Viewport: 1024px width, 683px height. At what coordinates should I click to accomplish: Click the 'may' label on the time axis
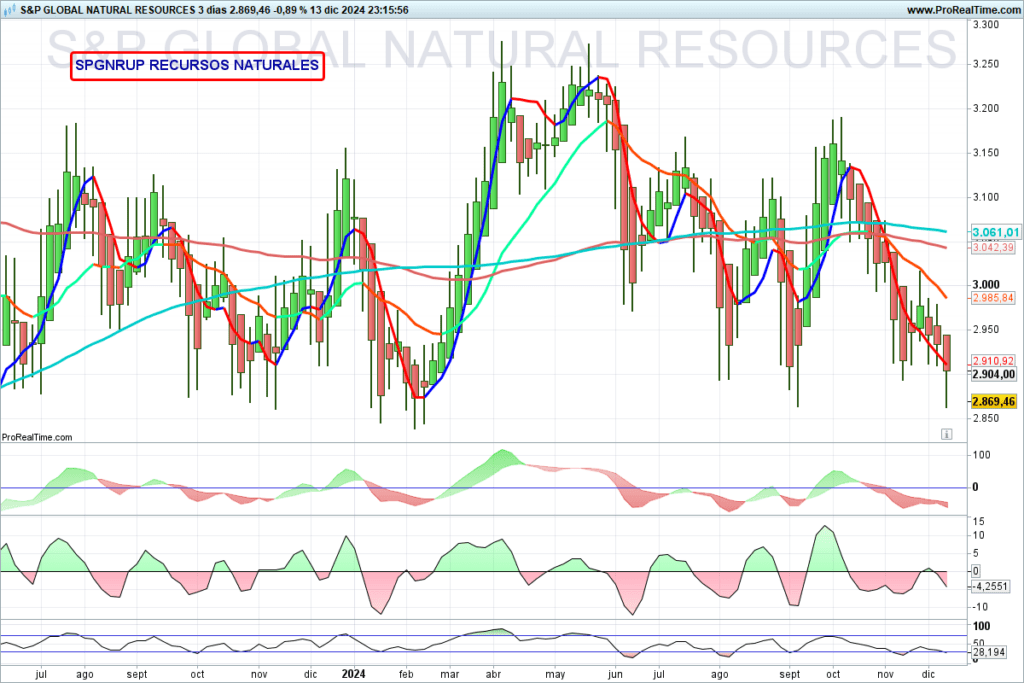(555, 674)
